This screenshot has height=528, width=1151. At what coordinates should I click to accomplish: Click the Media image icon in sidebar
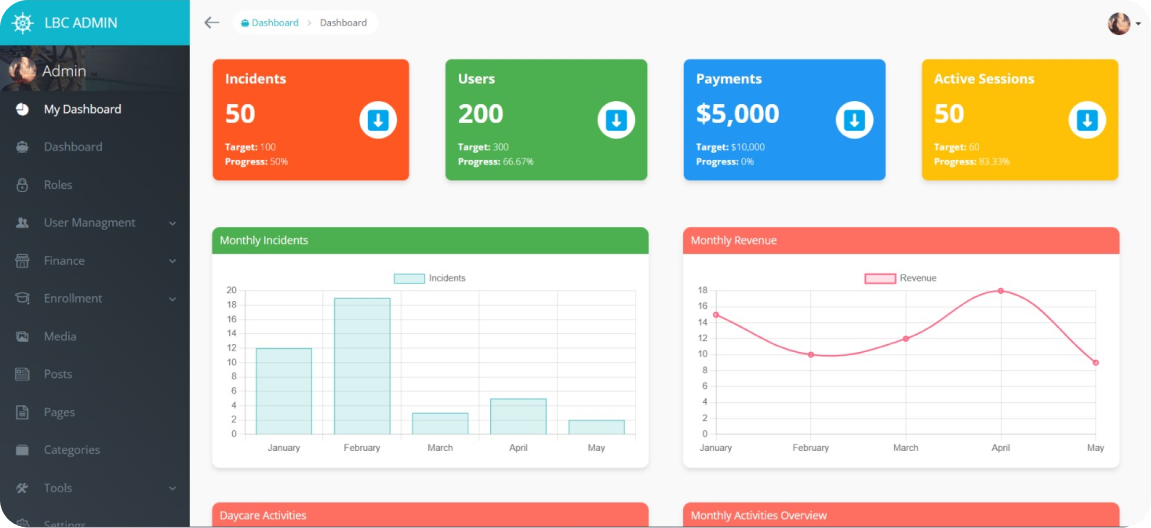22,337
